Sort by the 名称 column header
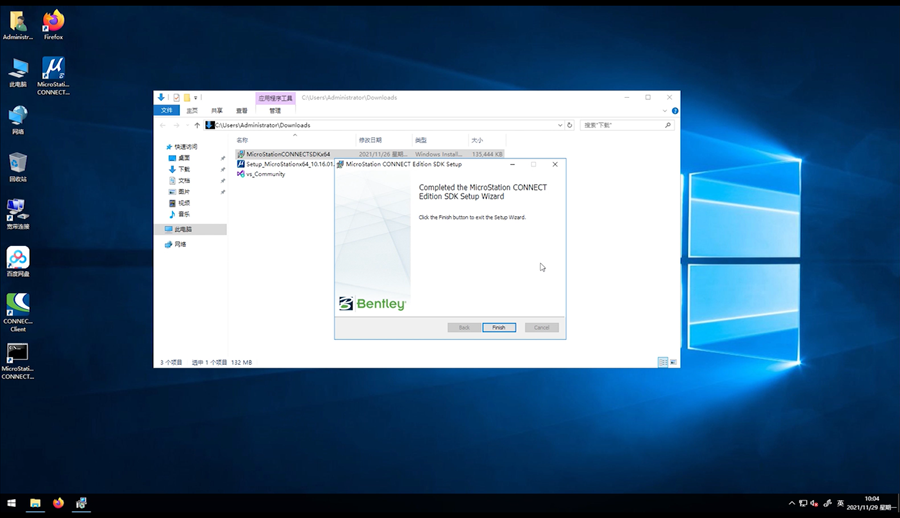Image resolution: width=900 pixels, height=518 pixels. click(242, 140)
